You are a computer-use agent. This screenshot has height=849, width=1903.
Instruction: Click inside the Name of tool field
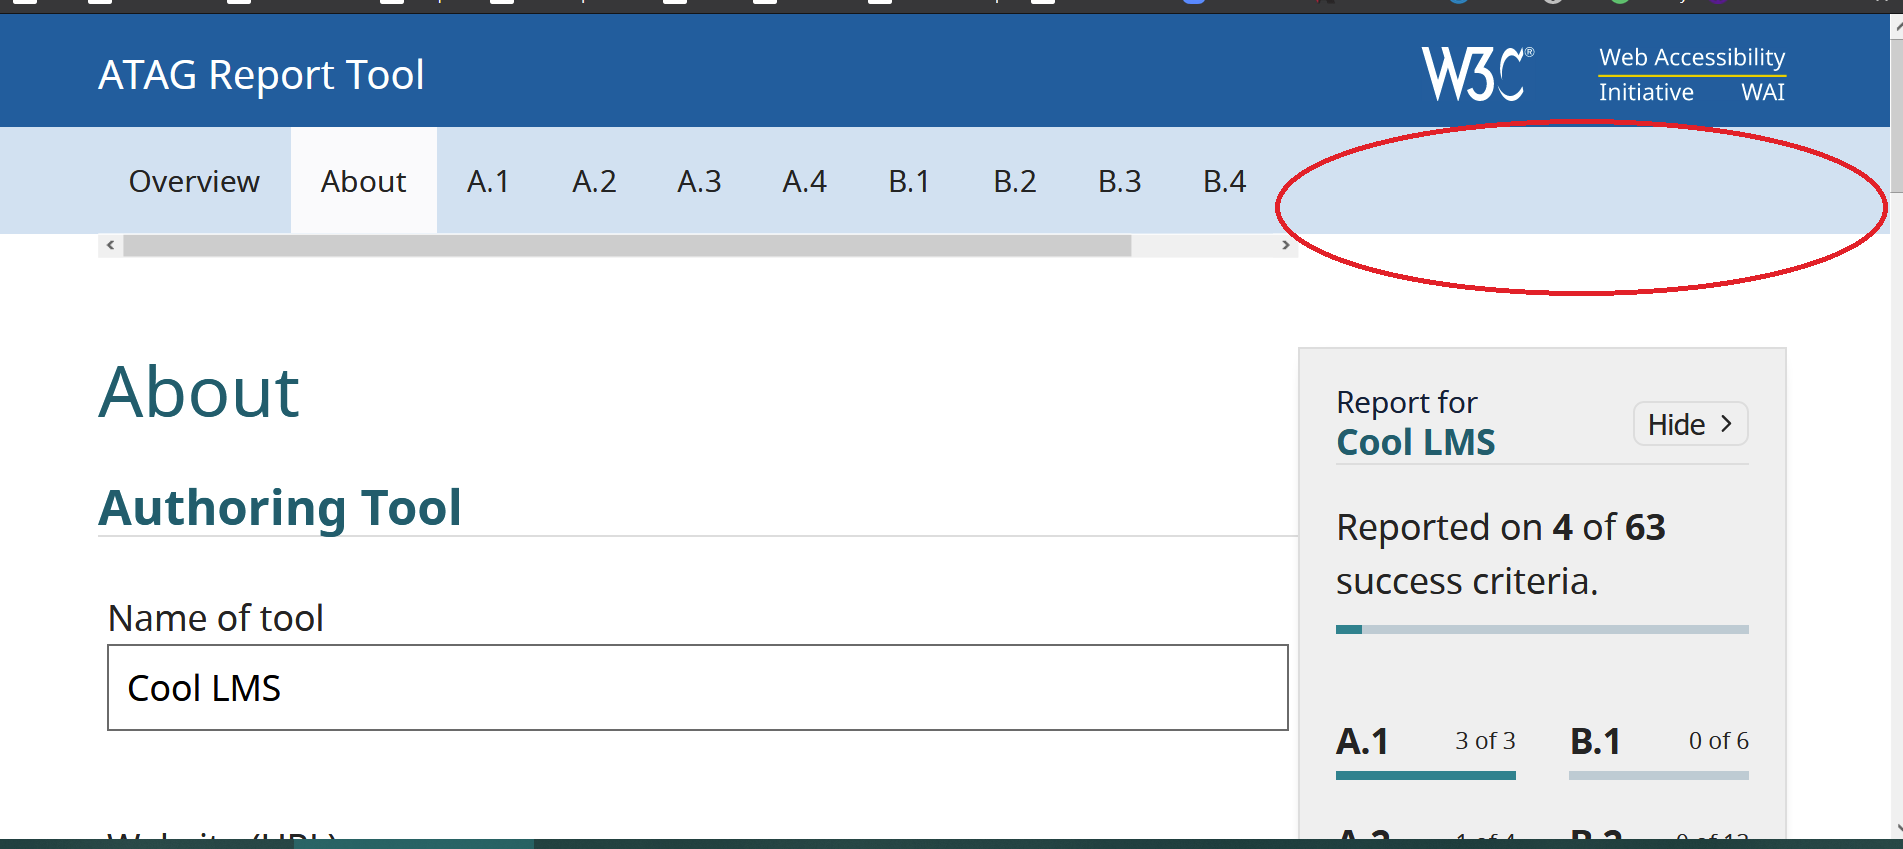[x=695, y=688]
